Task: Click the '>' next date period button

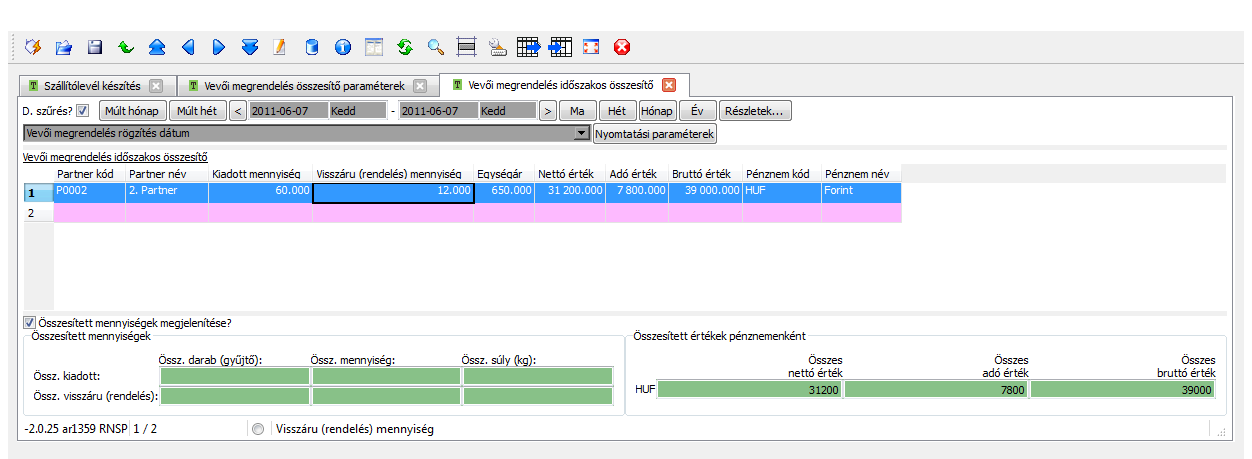Action: click(x=547, y=111)
